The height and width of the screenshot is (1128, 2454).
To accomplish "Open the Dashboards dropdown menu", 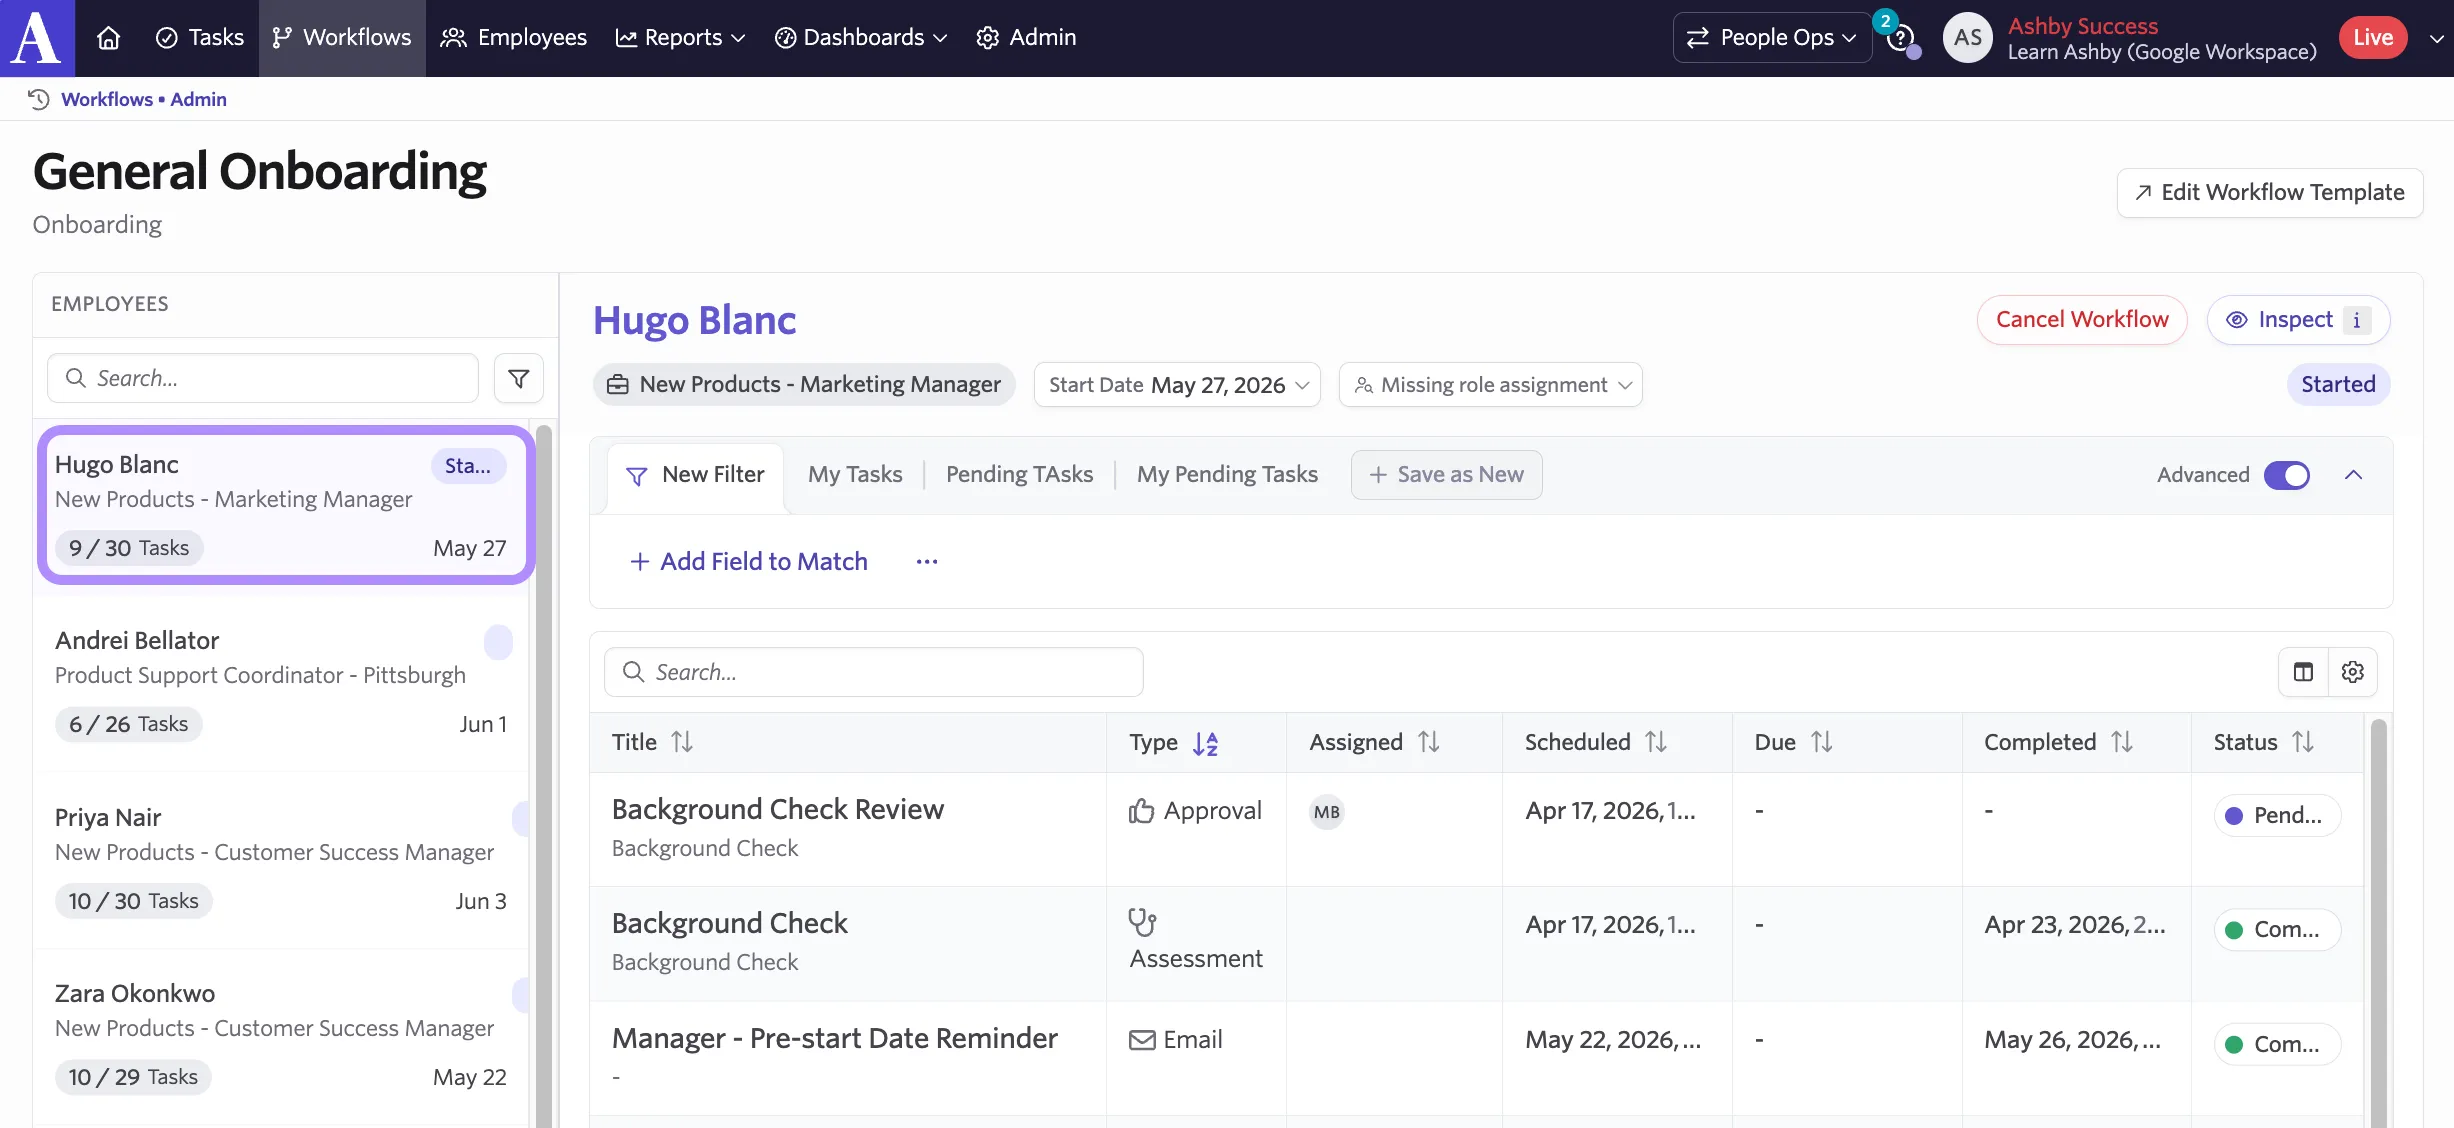I will 861,38.
